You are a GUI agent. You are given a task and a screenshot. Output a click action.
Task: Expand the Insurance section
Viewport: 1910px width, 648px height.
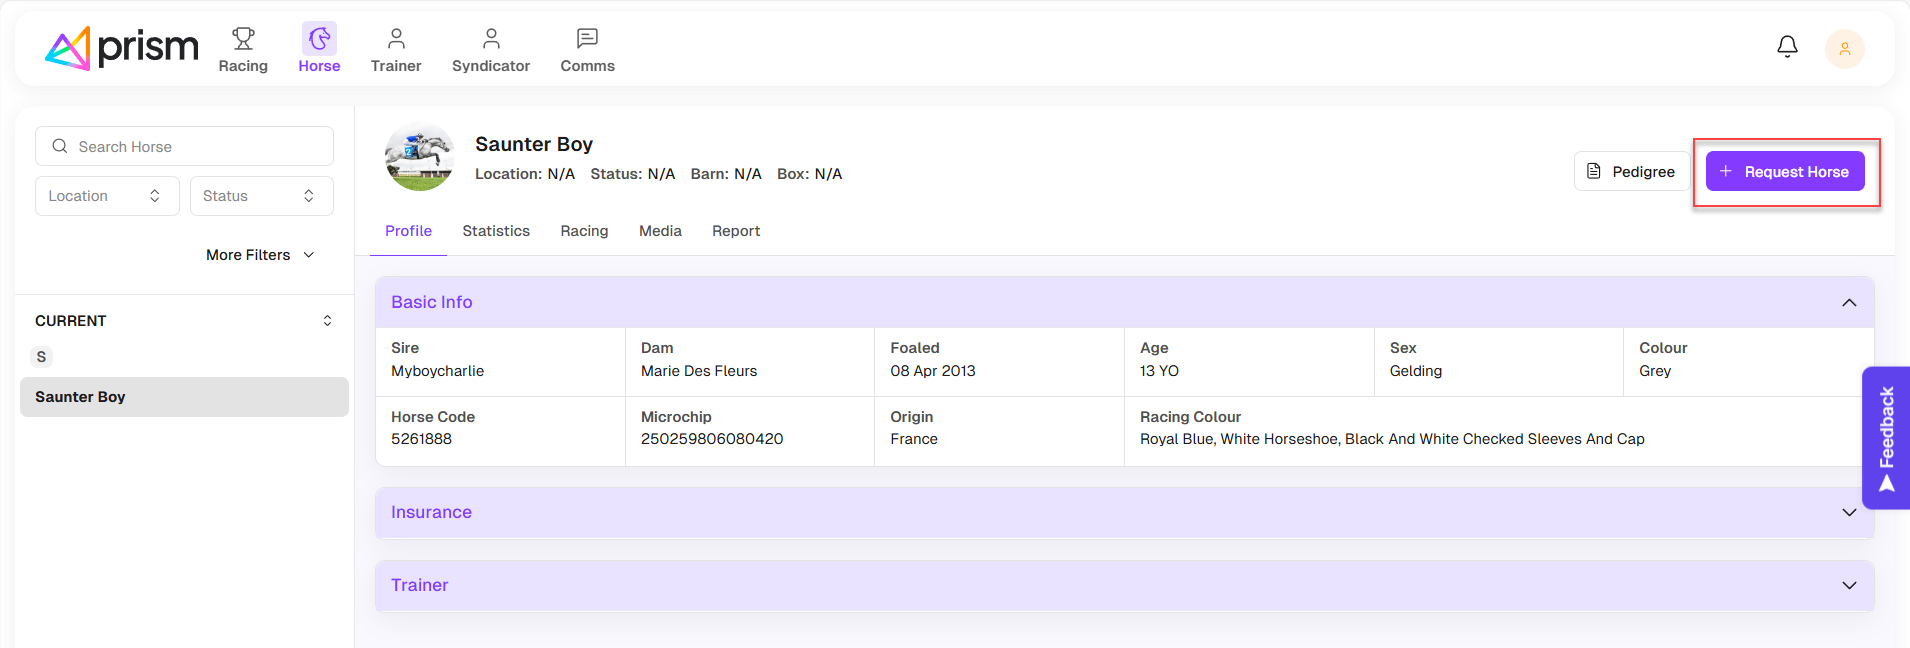click(1849, 513)
